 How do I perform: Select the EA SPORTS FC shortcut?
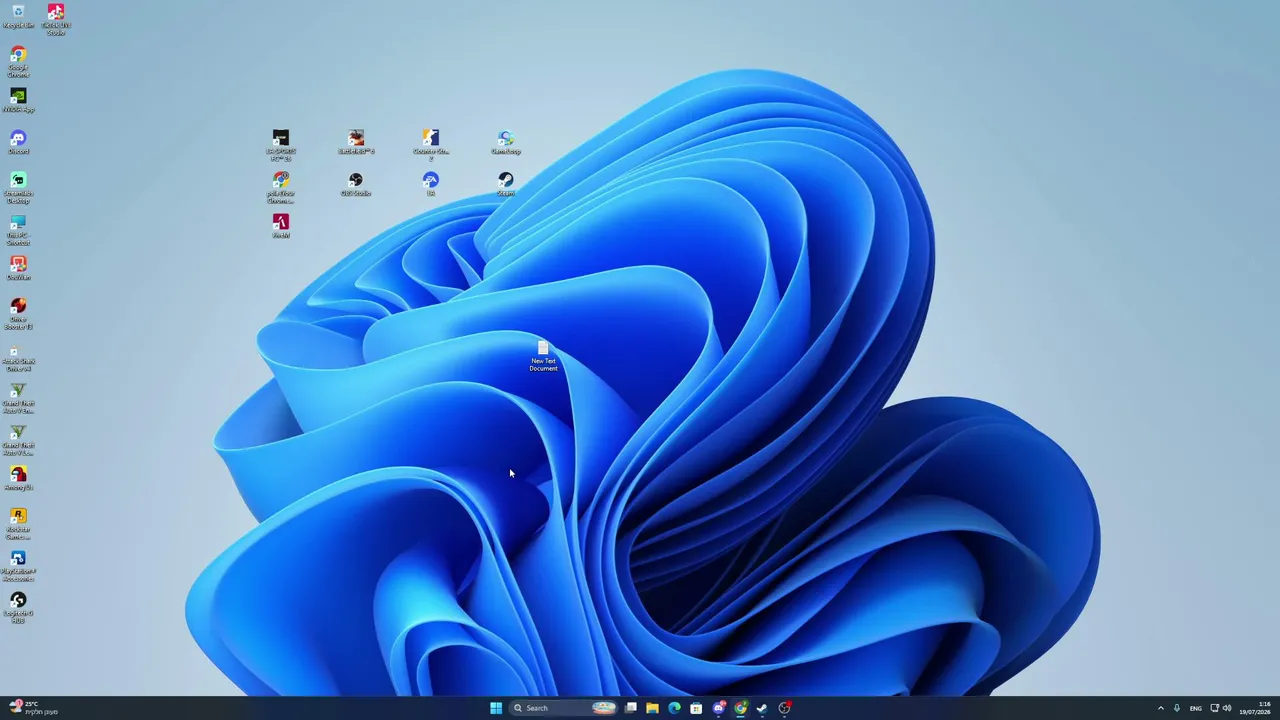click(x=281, y=144)
